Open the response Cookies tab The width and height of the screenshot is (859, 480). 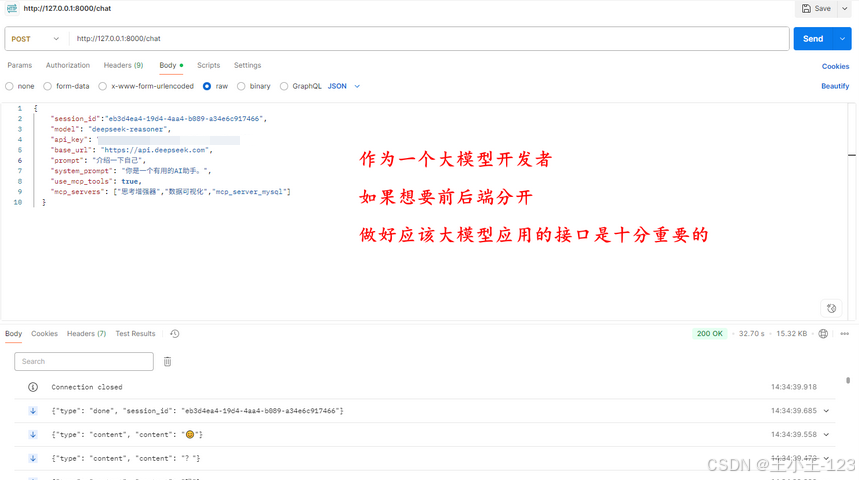(44, 334)
